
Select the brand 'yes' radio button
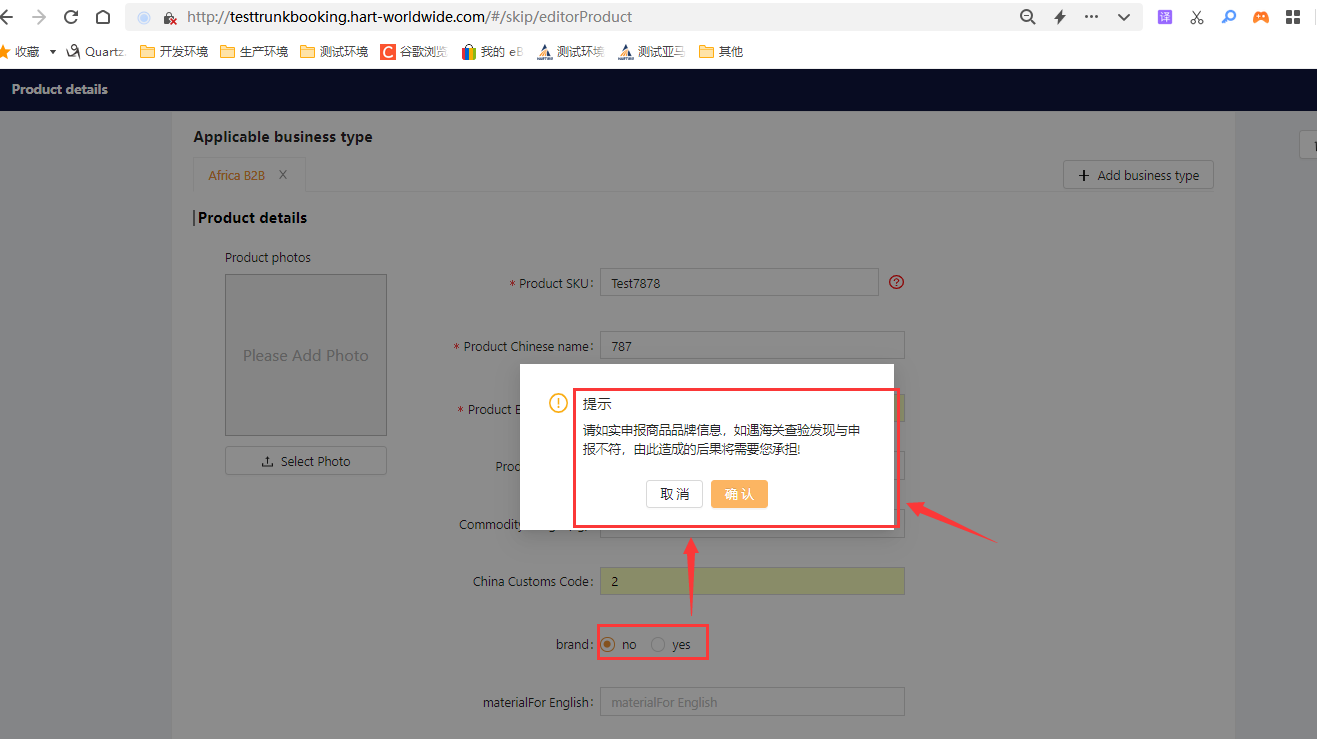[658, 644]
